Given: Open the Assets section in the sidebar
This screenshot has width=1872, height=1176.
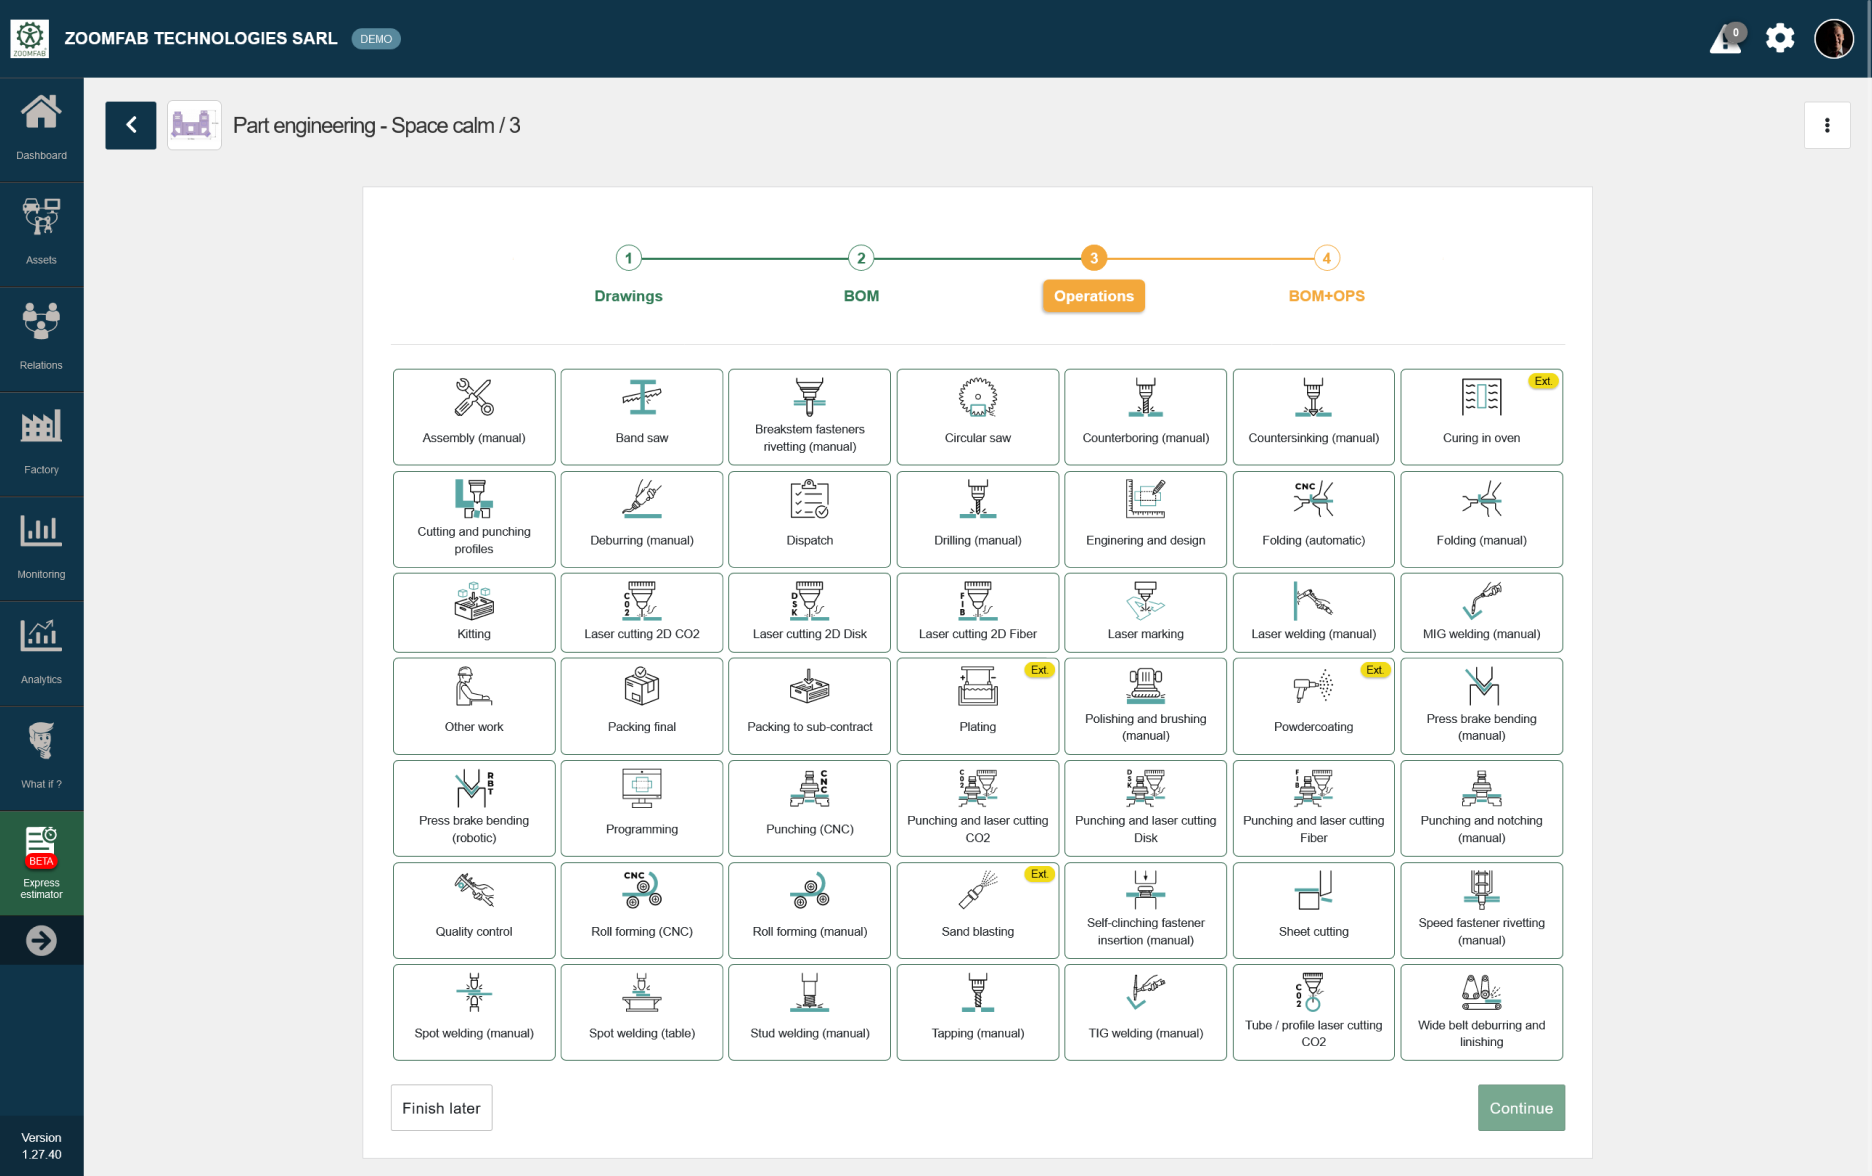Looking at the screenshot, I should pos(41,234).
